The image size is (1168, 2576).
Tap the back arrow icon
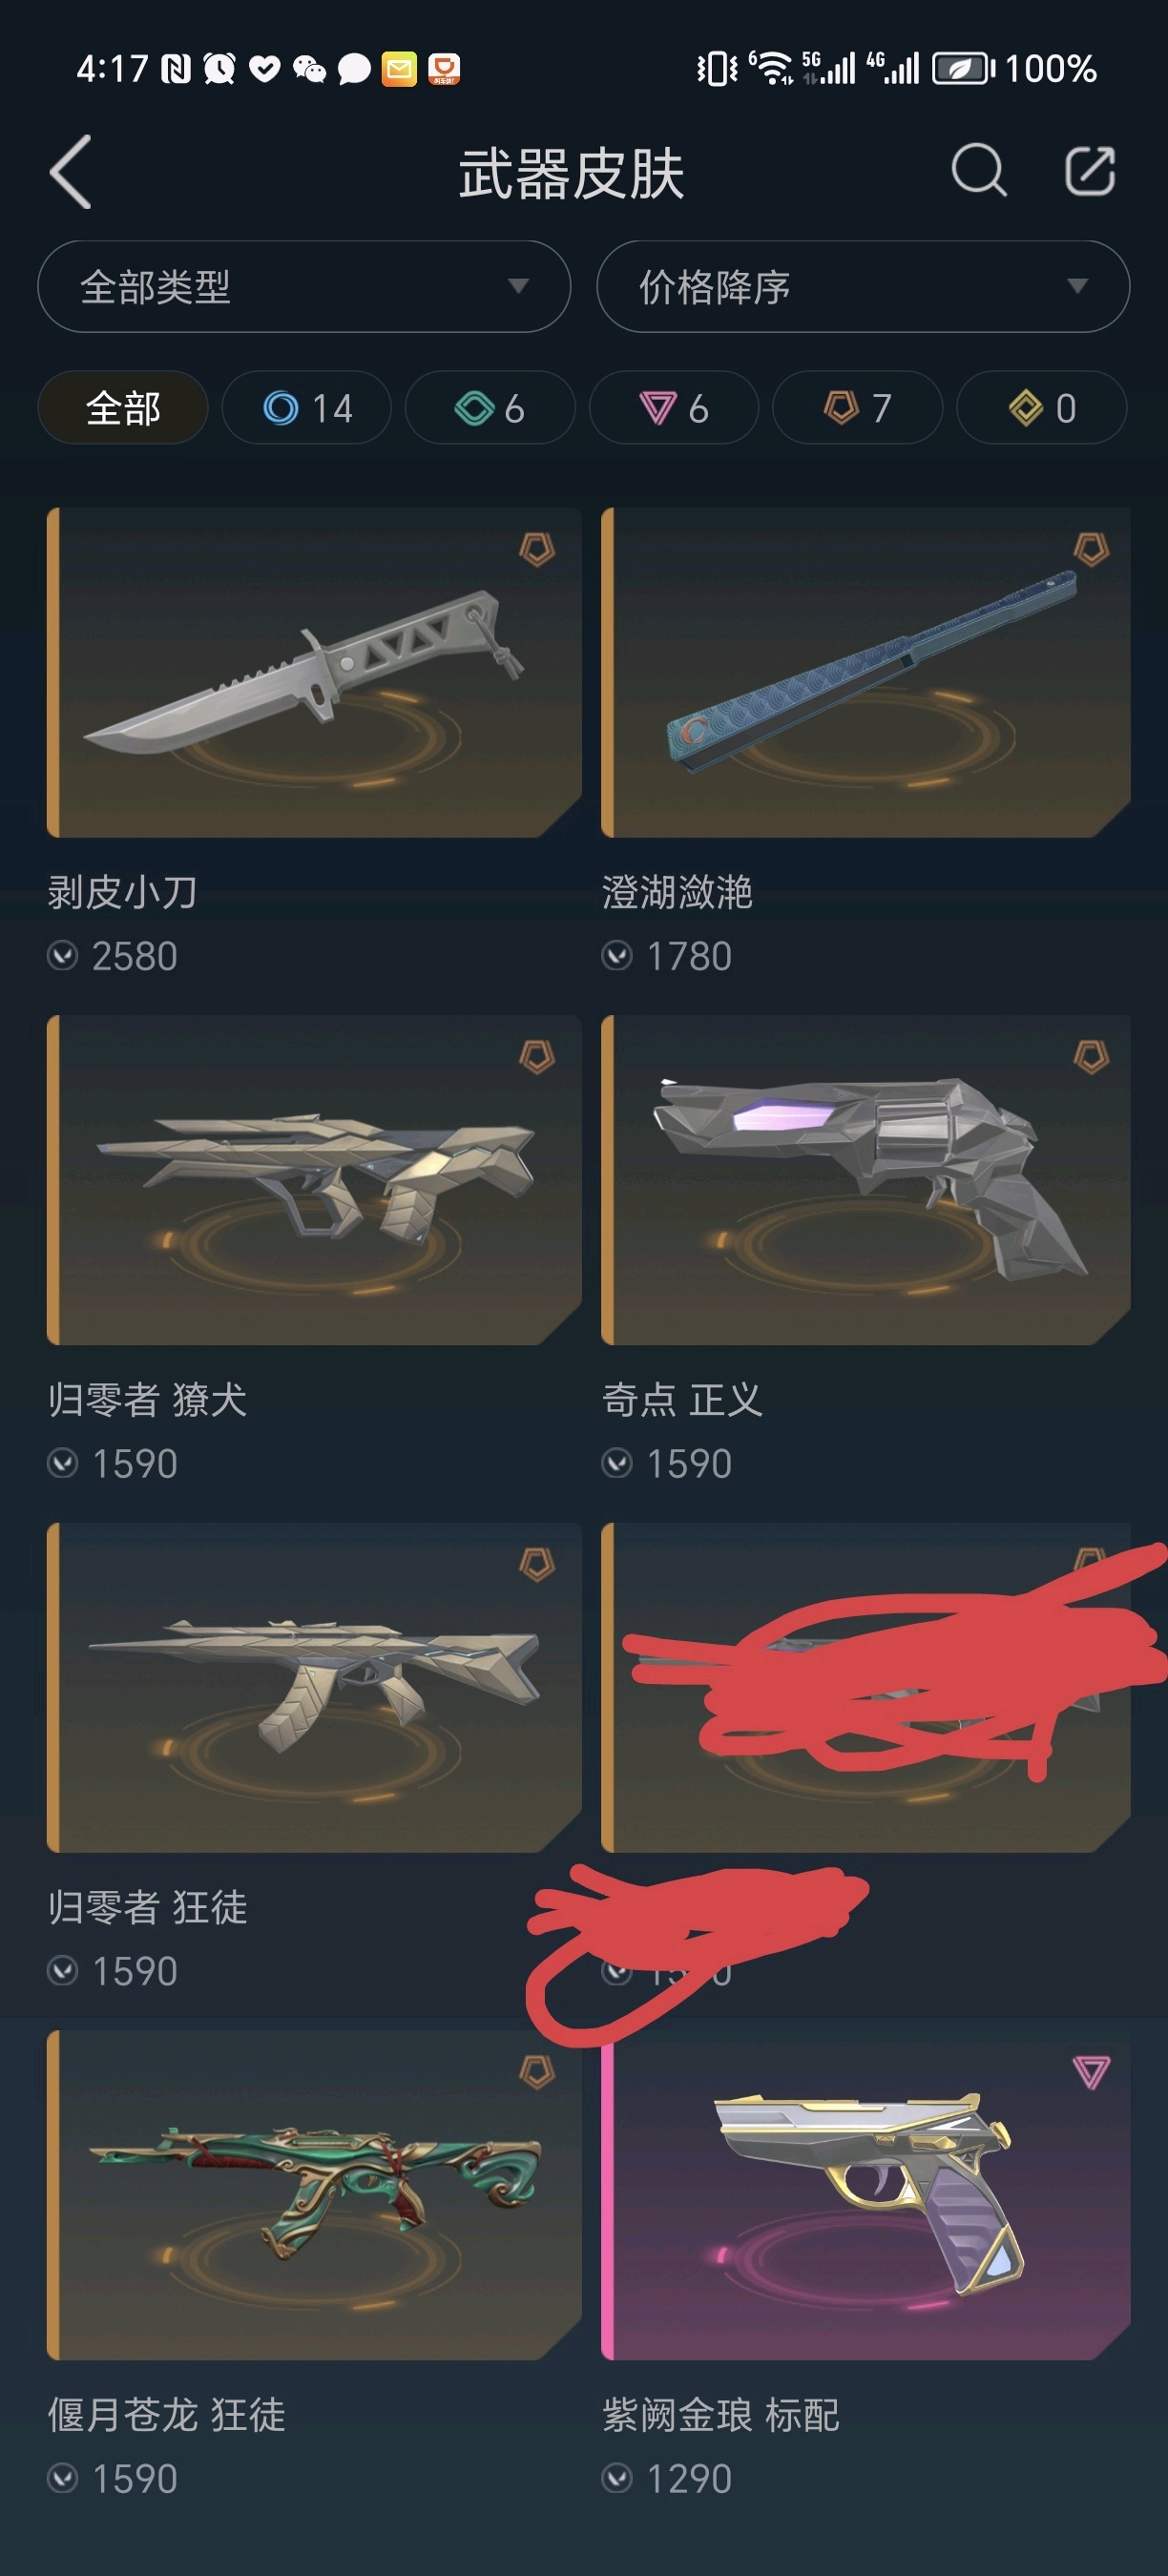click(x=71, y=172)
